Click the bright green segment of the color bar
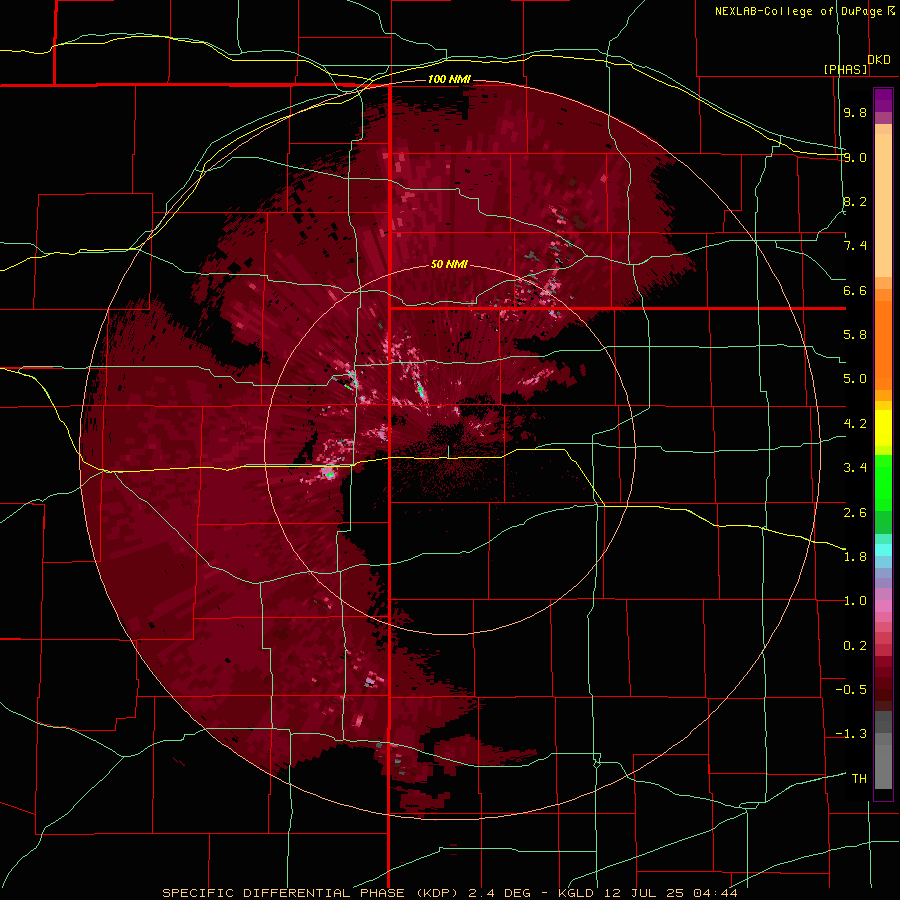The width and height of the screenshot is (900, 900). click(883, 483)
